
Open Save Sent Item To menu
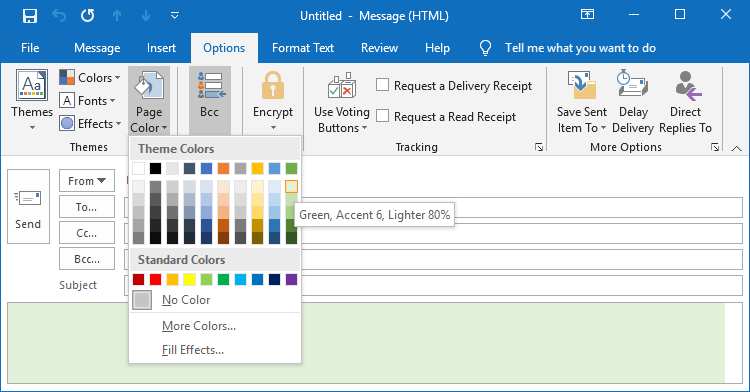(x=582, y=102)
